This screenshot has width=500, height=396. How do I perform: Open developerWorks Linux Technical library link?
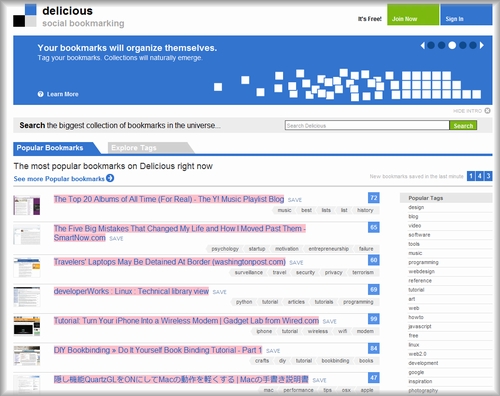click(131, 291)
